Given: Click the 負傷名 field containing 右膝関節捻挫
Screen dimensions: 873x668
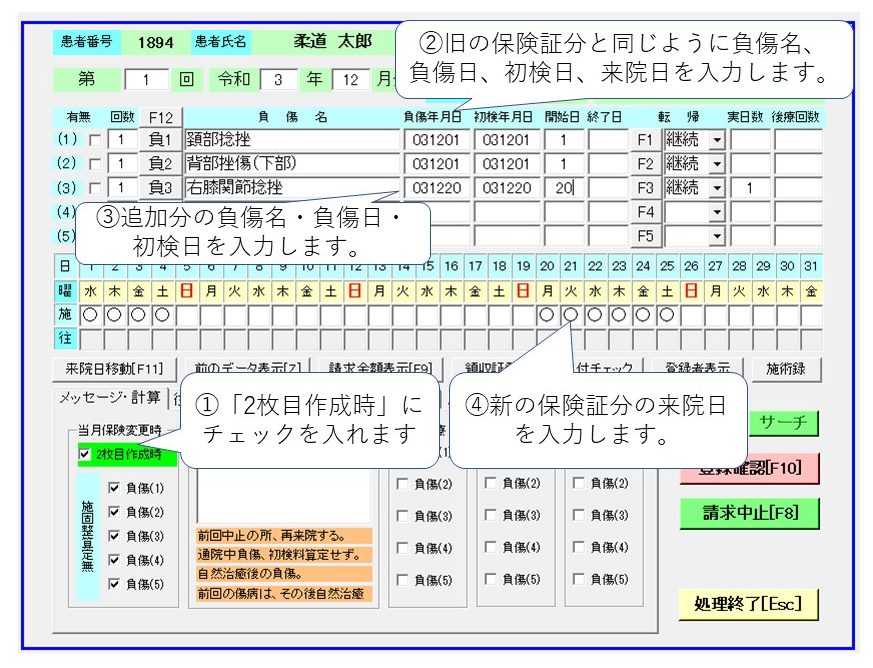Looking at the screenshot, I should [x=290, y=187].
